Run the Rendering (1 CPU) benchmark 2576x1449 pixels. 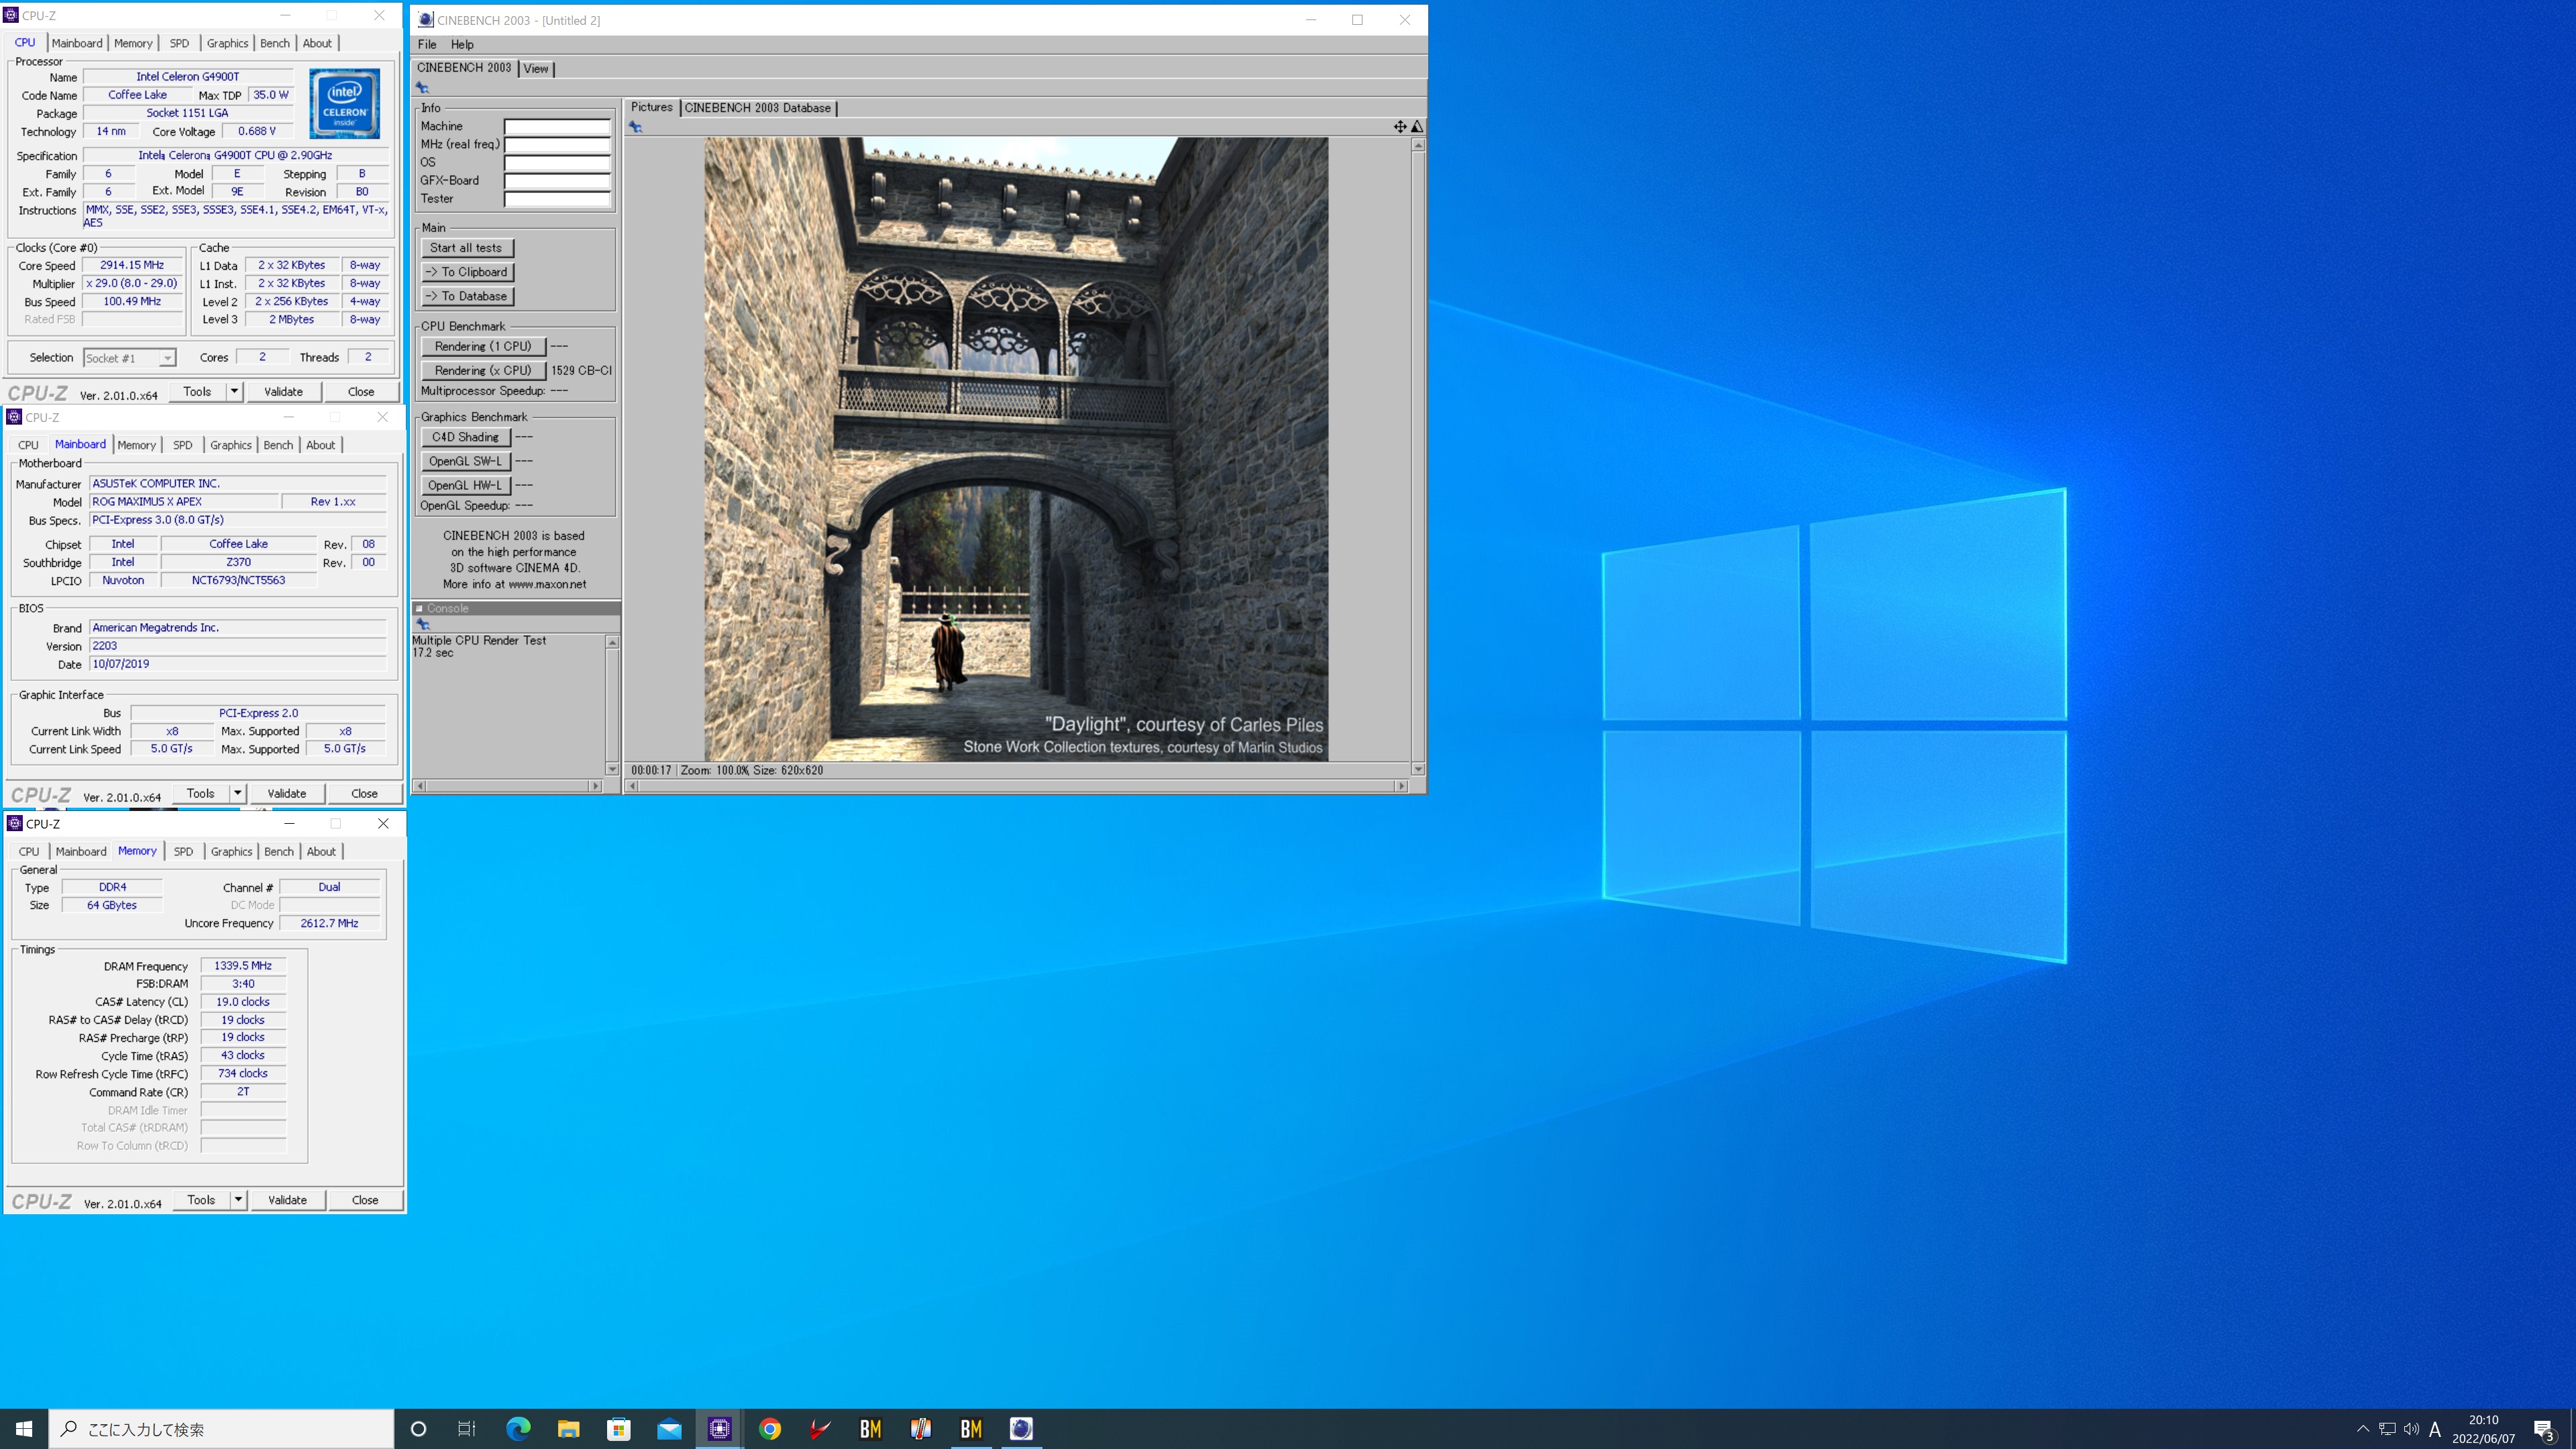[483, 346]
